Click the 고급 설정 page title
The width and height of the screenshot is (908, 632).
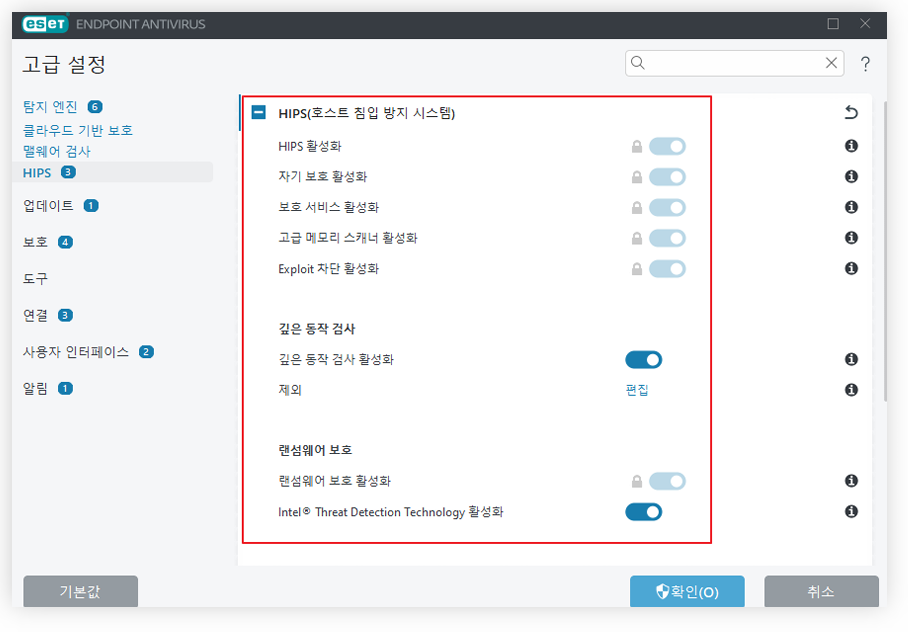tap(64, 64)
